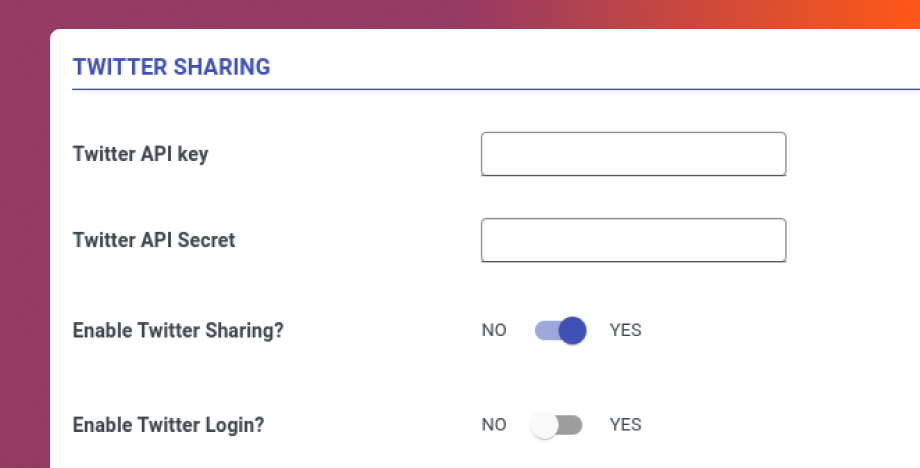Click YES beside the Twitter Login toggle
920x468 pixels.
coord(625,425)
